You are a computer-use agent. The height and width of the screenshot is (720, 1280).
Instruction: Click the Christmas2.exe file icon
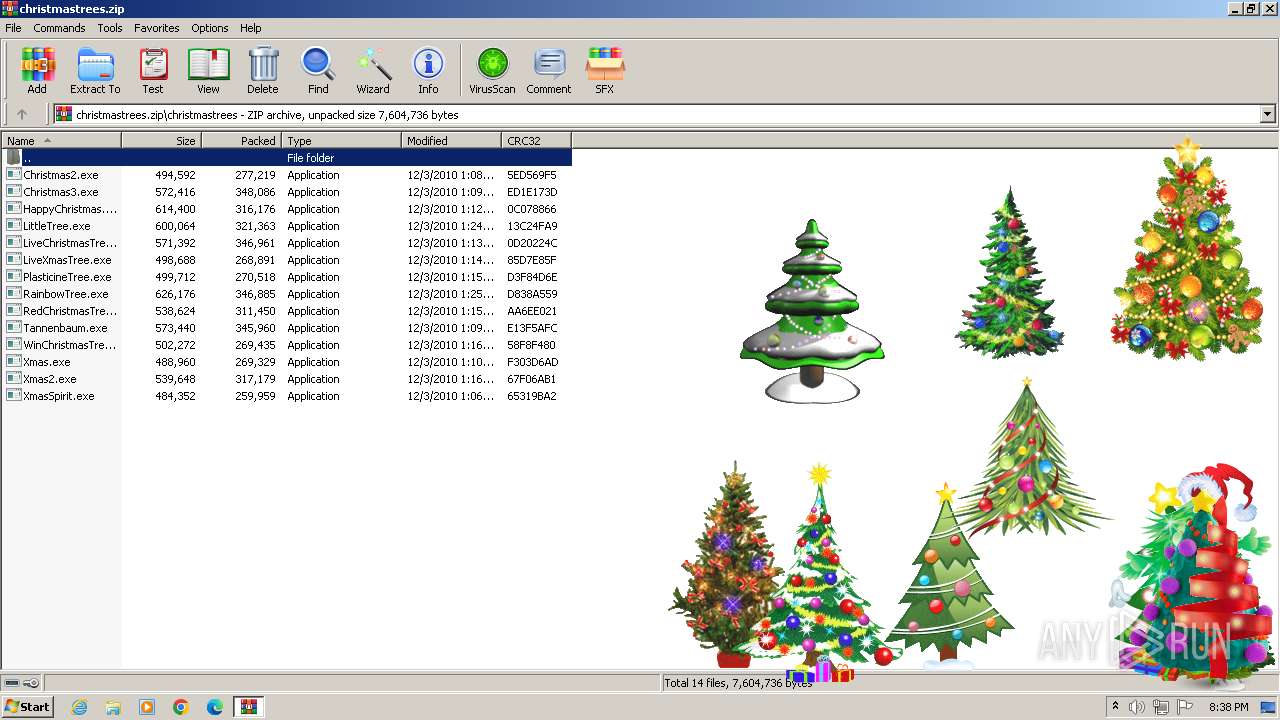tap(14, 175)
